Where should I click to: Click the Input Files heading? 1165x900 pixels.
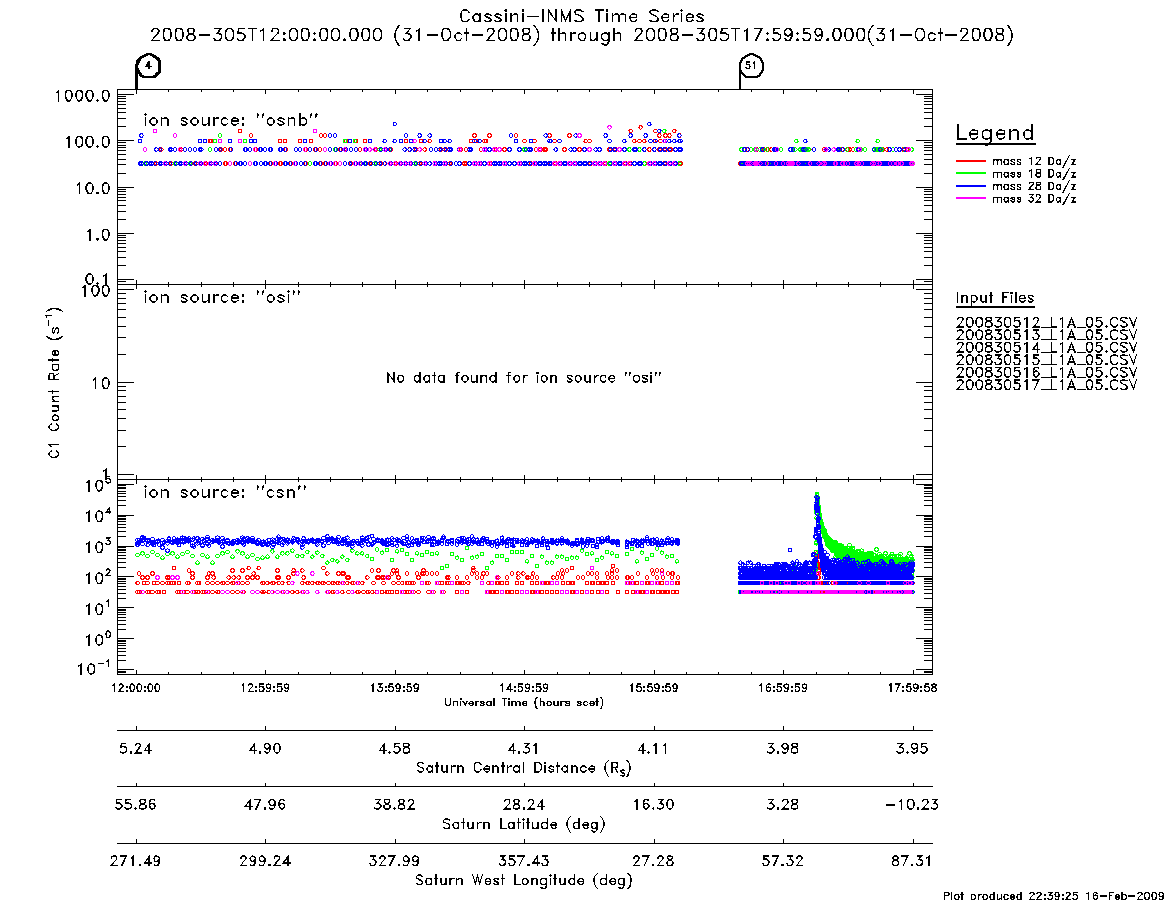tap(995, 298)
